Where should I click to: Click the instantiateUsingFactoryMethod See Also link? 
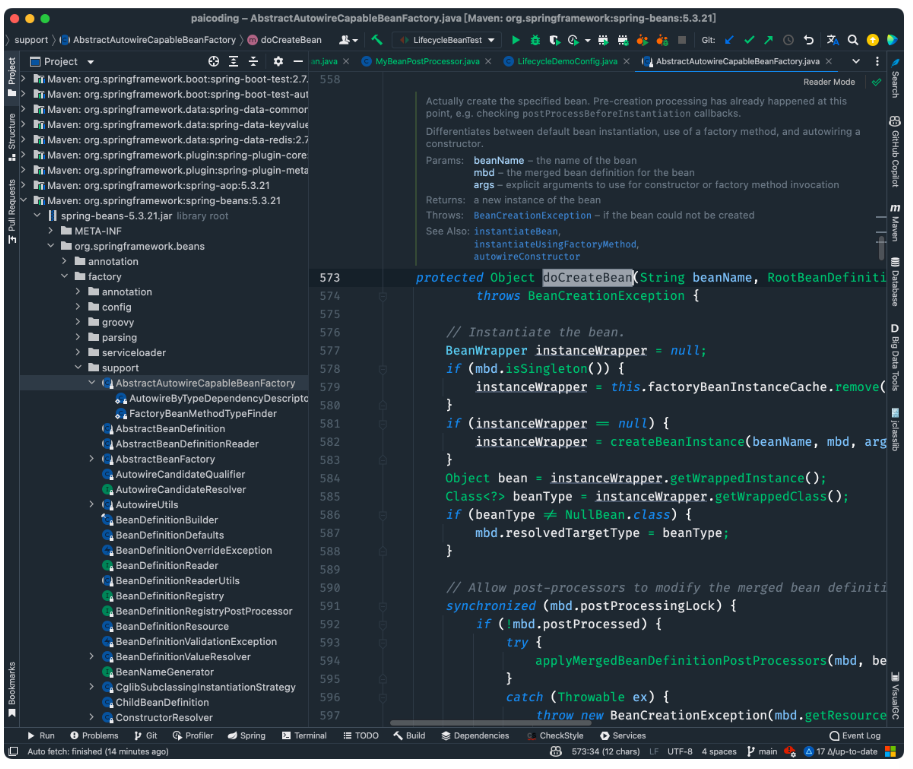[x=555, y=244]
